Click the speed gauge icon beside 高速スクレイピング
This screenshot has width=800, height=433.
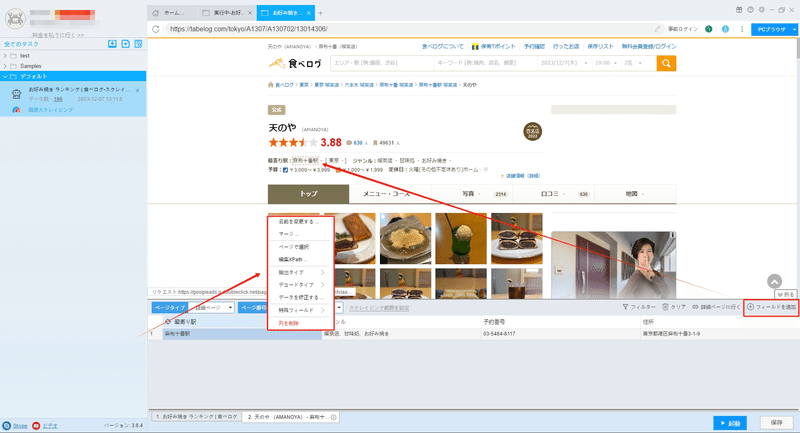click(16, 110)
